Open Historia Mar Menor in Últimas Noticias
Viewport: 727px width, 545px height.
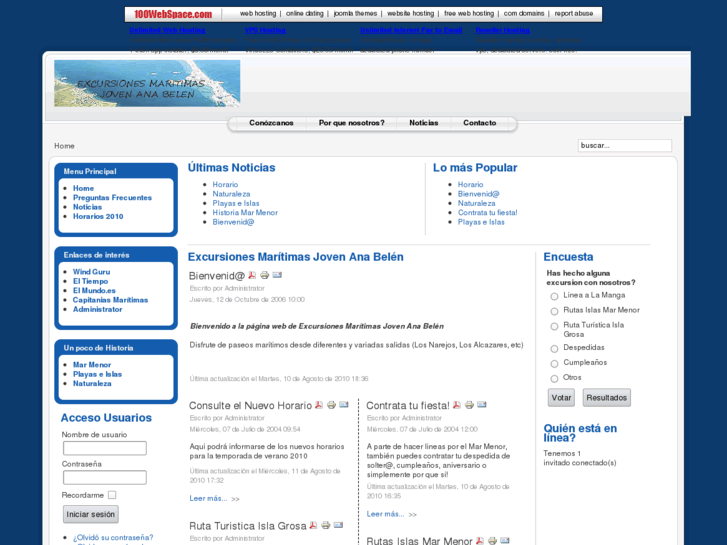point(245,212)
